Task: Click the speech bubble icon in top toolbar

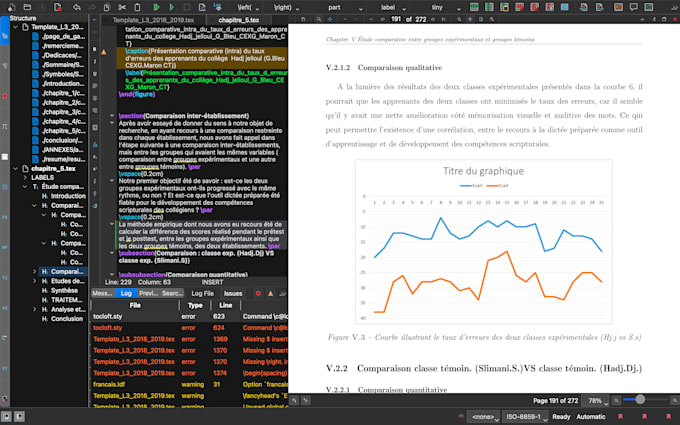Action: click(x=634, y=7)
